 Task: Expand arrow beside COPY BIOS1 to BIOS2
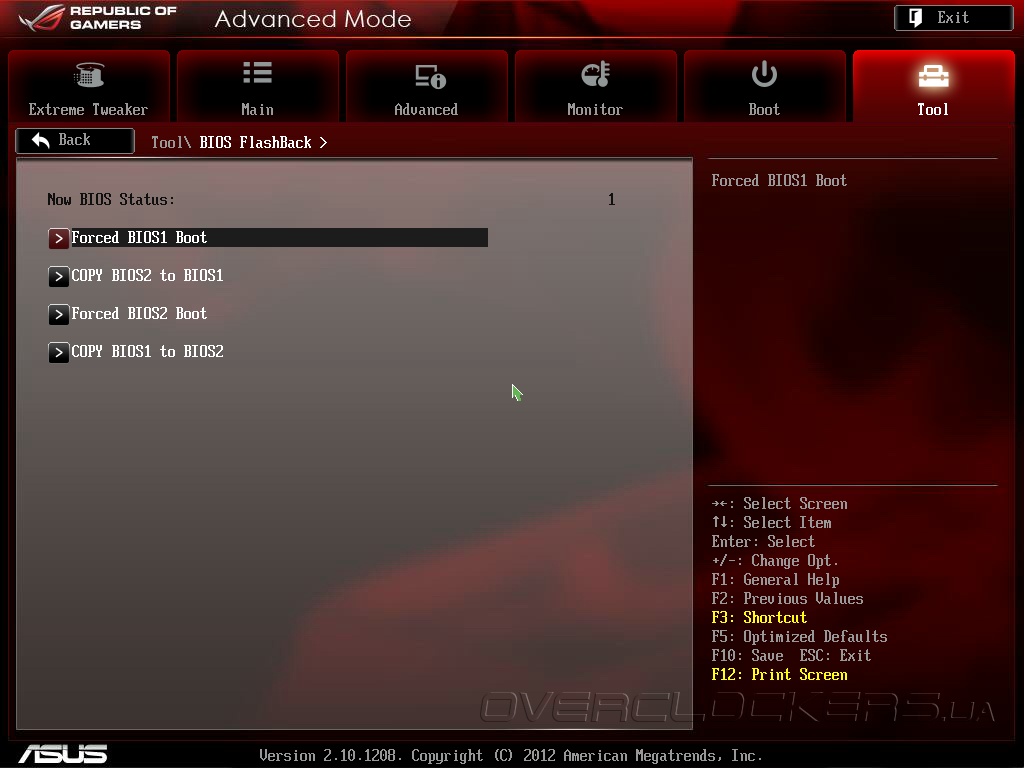coord(59,352)
